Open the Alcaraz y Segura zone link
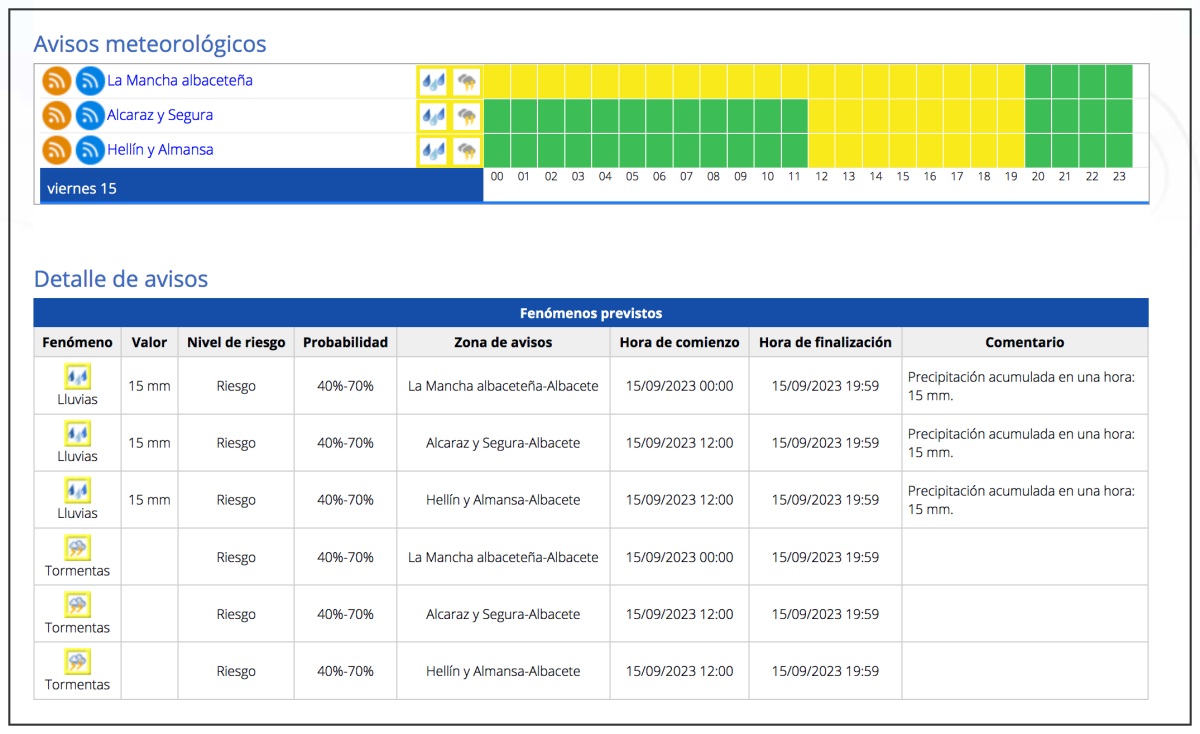 coord(160,115)
